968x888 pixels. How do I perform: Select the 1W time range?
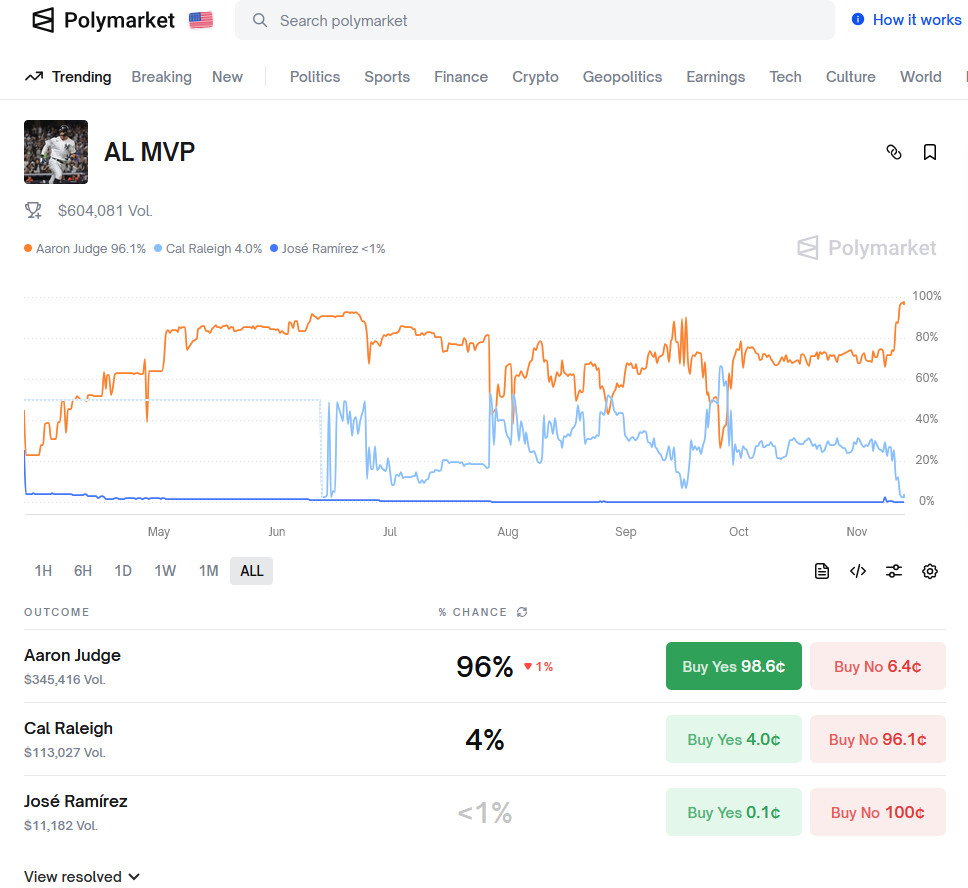165,571
